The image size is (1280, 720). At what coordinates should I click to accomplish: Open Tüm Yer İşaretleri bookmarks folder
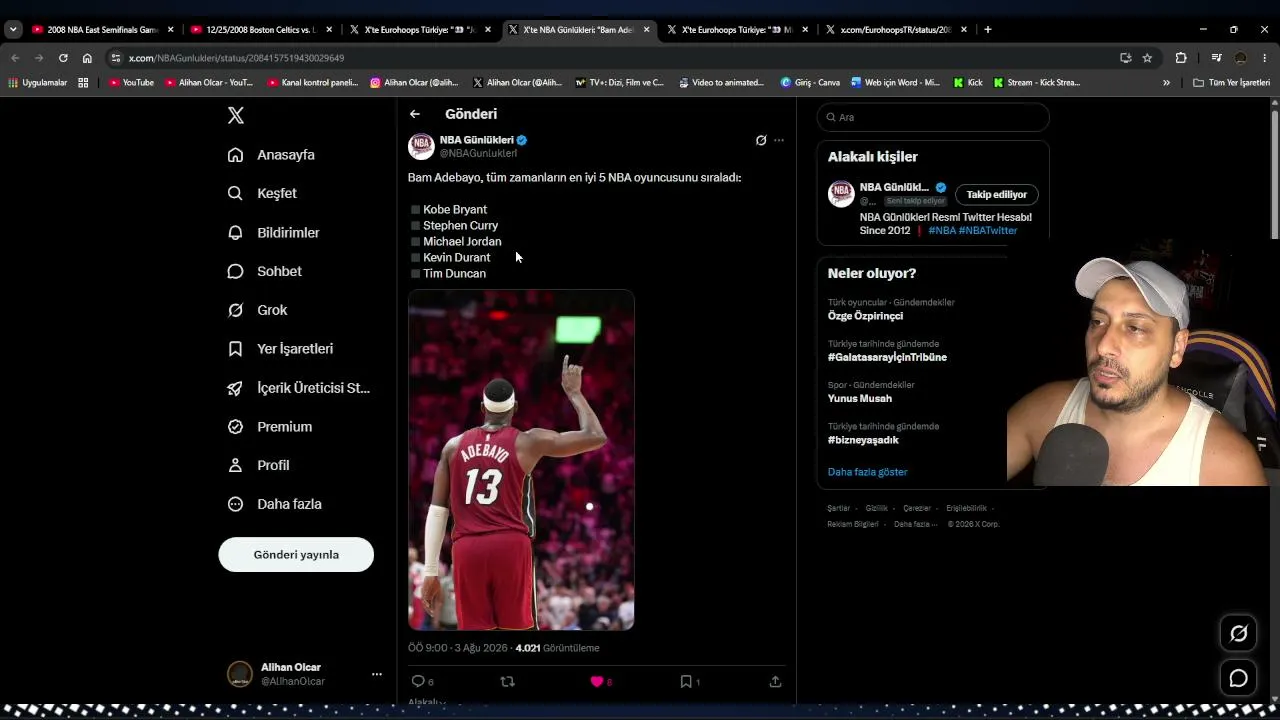click(1231, 83)
